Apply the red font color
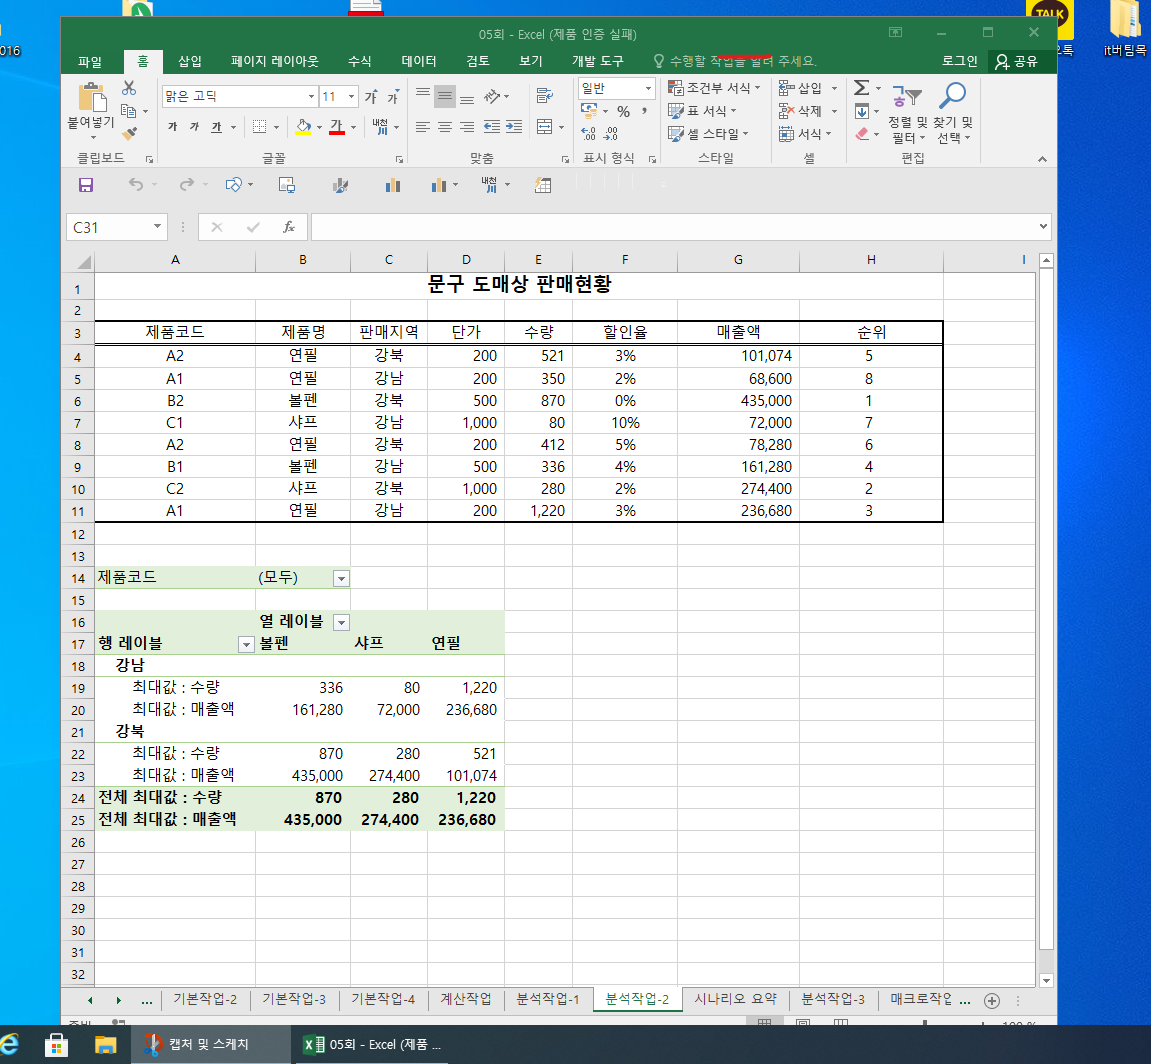The width and height of the screenshot is (1151, 1064). pyautogui.click(x=336, y=127)
